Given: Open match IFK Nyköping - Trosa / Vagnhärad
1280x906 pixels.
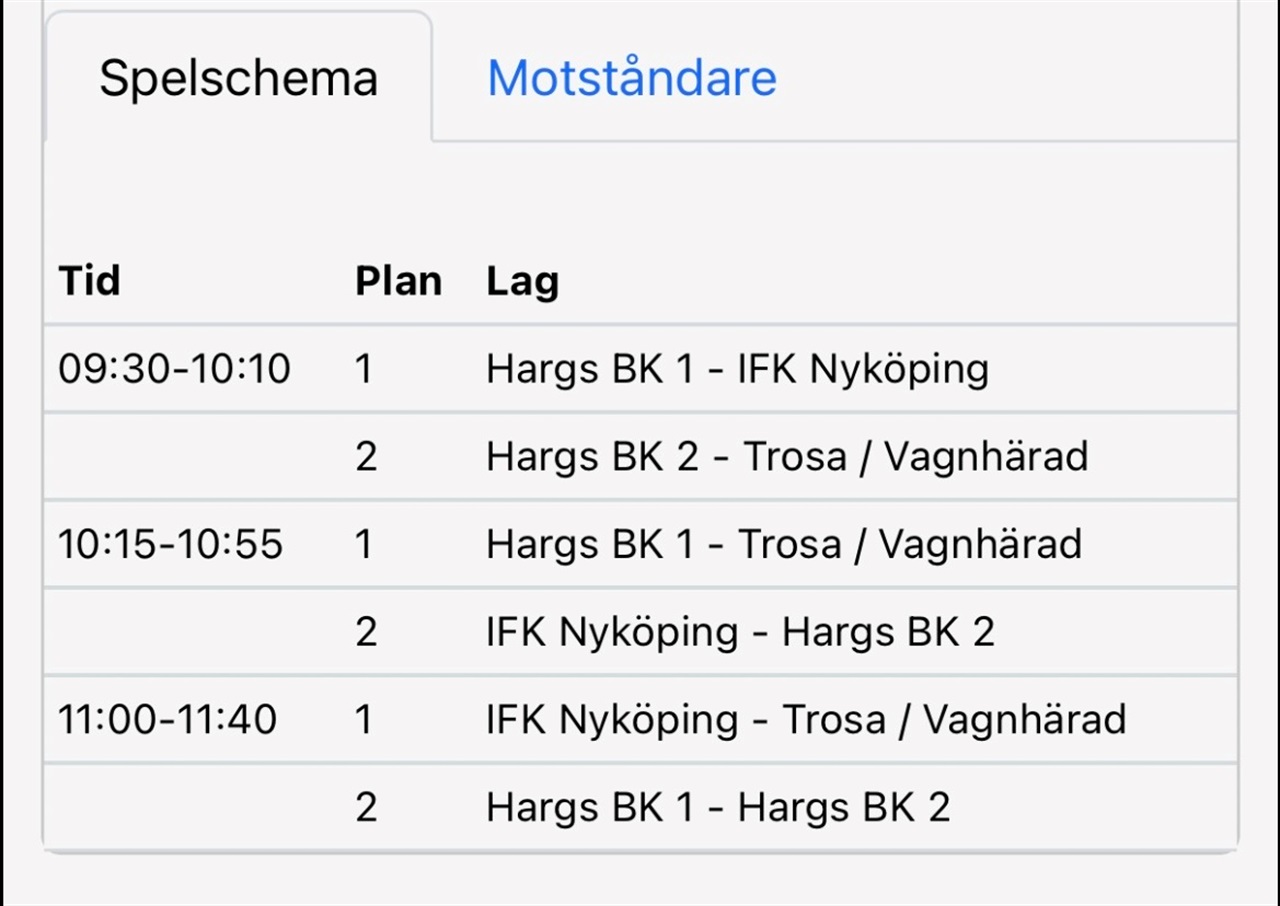Looking at the screenshot, I should tap(806, 720).
